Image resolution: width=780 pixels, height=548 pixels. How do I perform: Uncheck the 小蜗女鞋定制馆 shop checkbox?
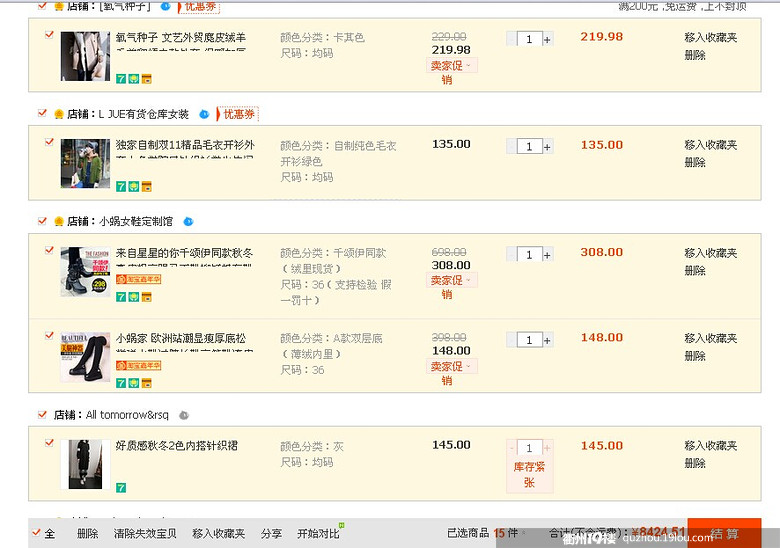click(x=42, y=221)
